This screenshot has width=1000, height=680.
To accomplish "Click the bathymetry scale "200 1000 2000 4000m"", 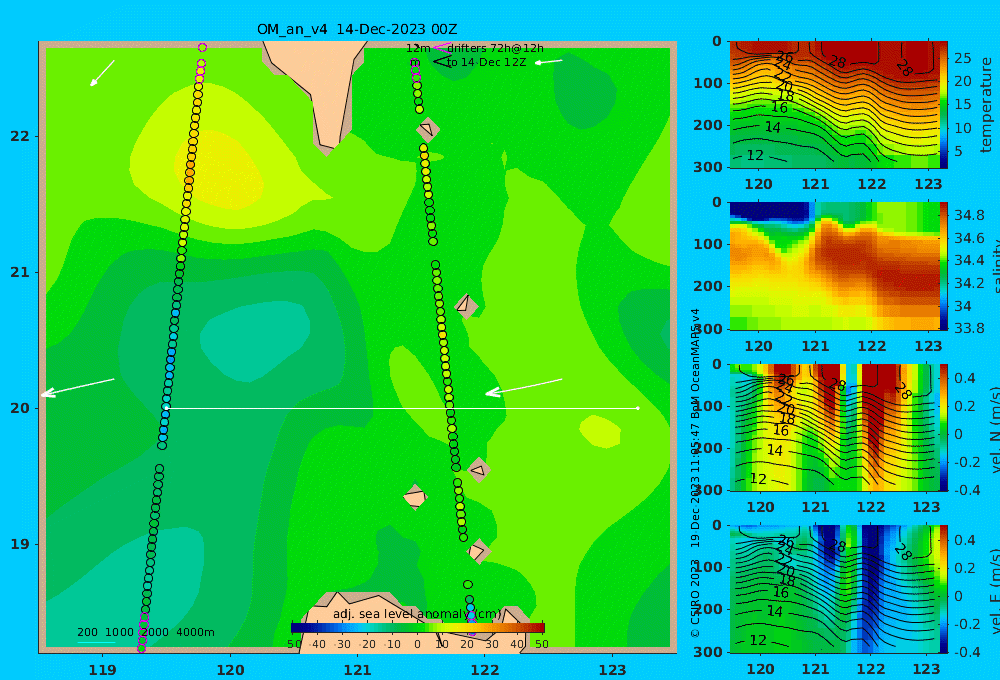I will coord(145,632).
